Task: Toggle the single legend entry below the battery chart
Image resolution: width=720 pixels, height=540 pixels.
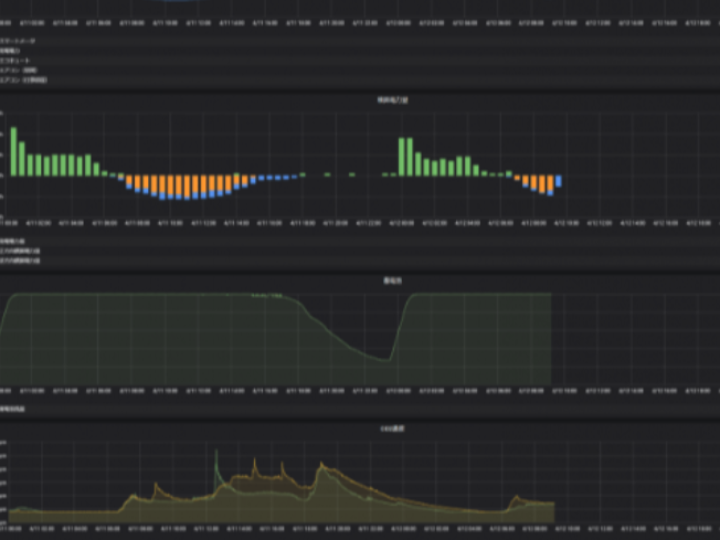Action: (13, 410)
